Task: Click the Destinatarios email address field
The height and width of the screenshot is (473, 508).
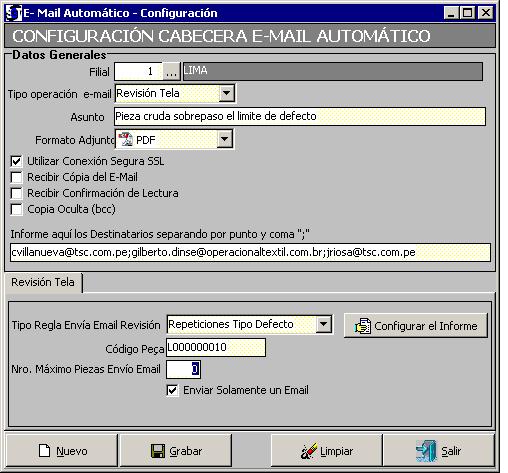Action: pyautogui.click(x=250, y=252)
